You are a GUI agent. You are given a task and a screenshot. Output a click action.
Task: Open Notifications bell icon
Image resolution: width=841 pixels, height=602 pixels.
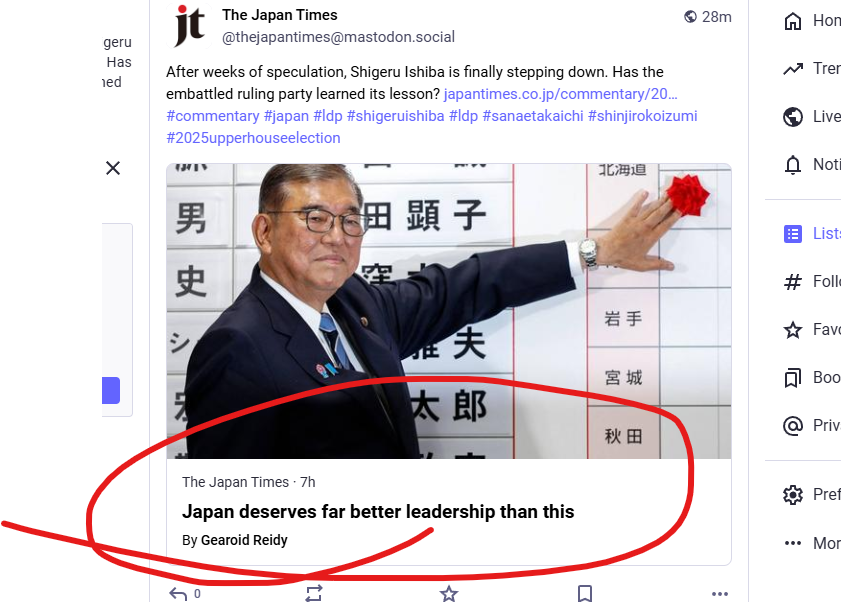click(x=793, y=165)
